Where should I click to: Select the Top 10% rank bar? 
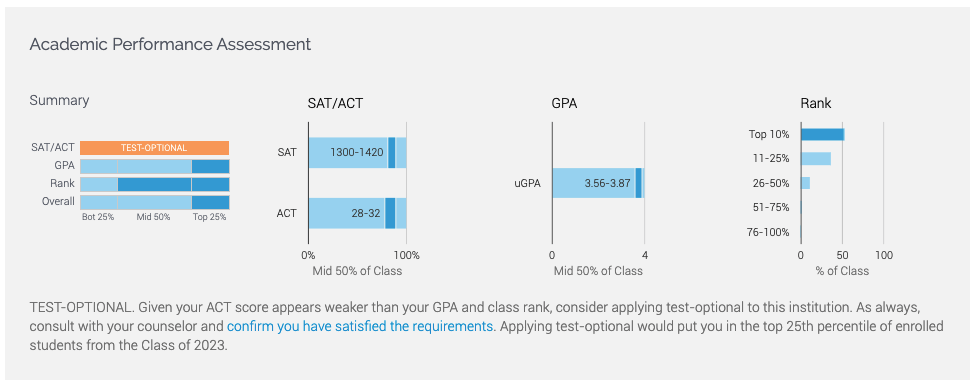[x=822, y=135]
